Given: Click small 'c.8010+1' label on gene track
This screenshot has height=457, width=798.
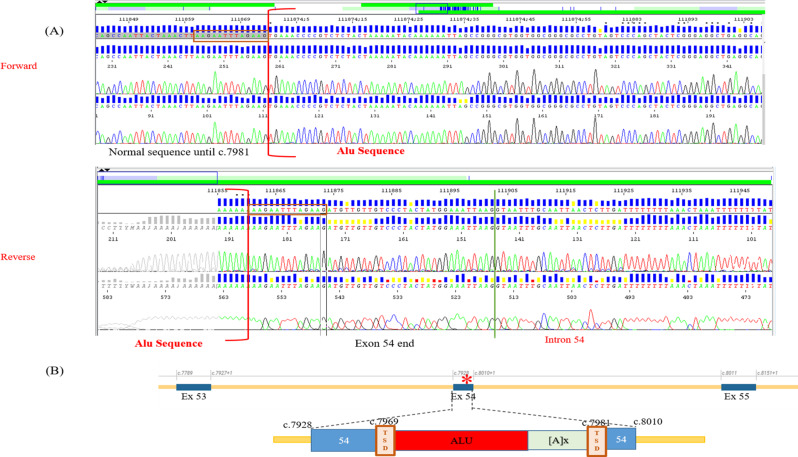Looking at the screenshot, I should 484,373.
